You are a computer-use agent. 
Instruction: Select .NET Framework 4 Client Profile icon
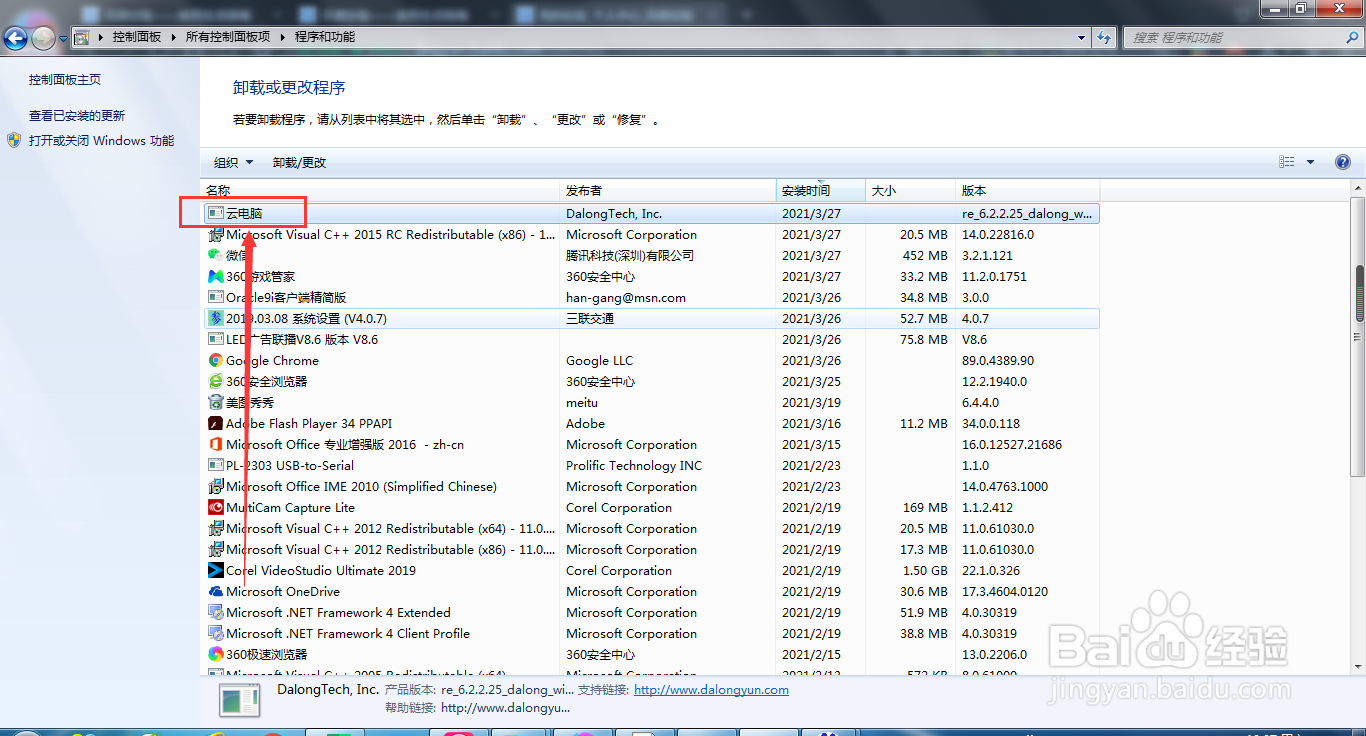coord(215,634)
